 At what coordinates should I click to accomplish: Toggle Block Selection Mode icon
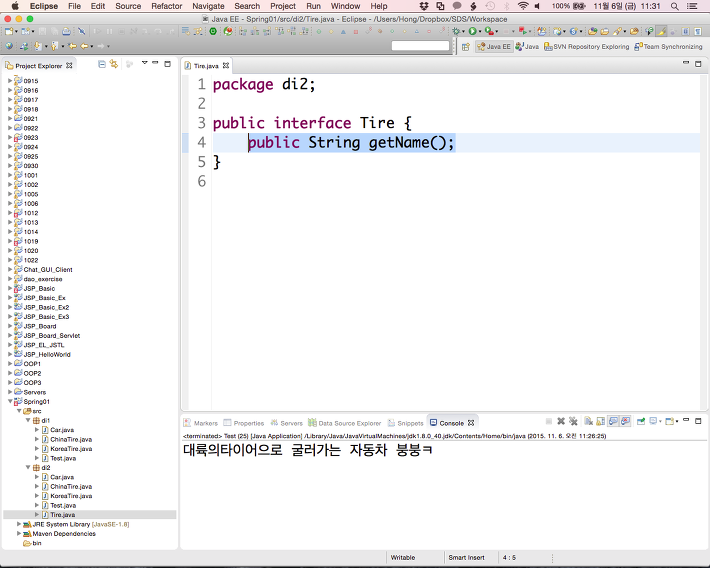[686, 31]
